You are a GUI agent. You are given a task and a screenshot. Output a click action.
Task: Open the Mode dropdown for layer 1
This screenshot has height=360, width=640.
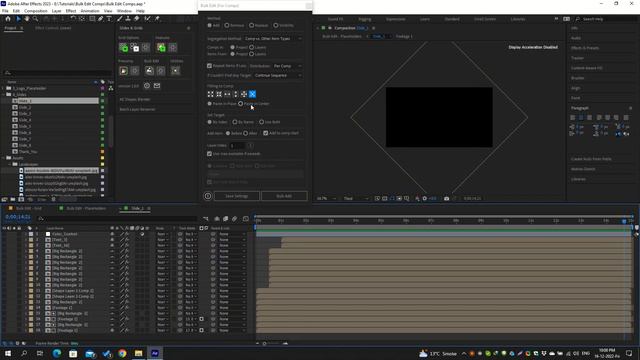click(162, 234)
